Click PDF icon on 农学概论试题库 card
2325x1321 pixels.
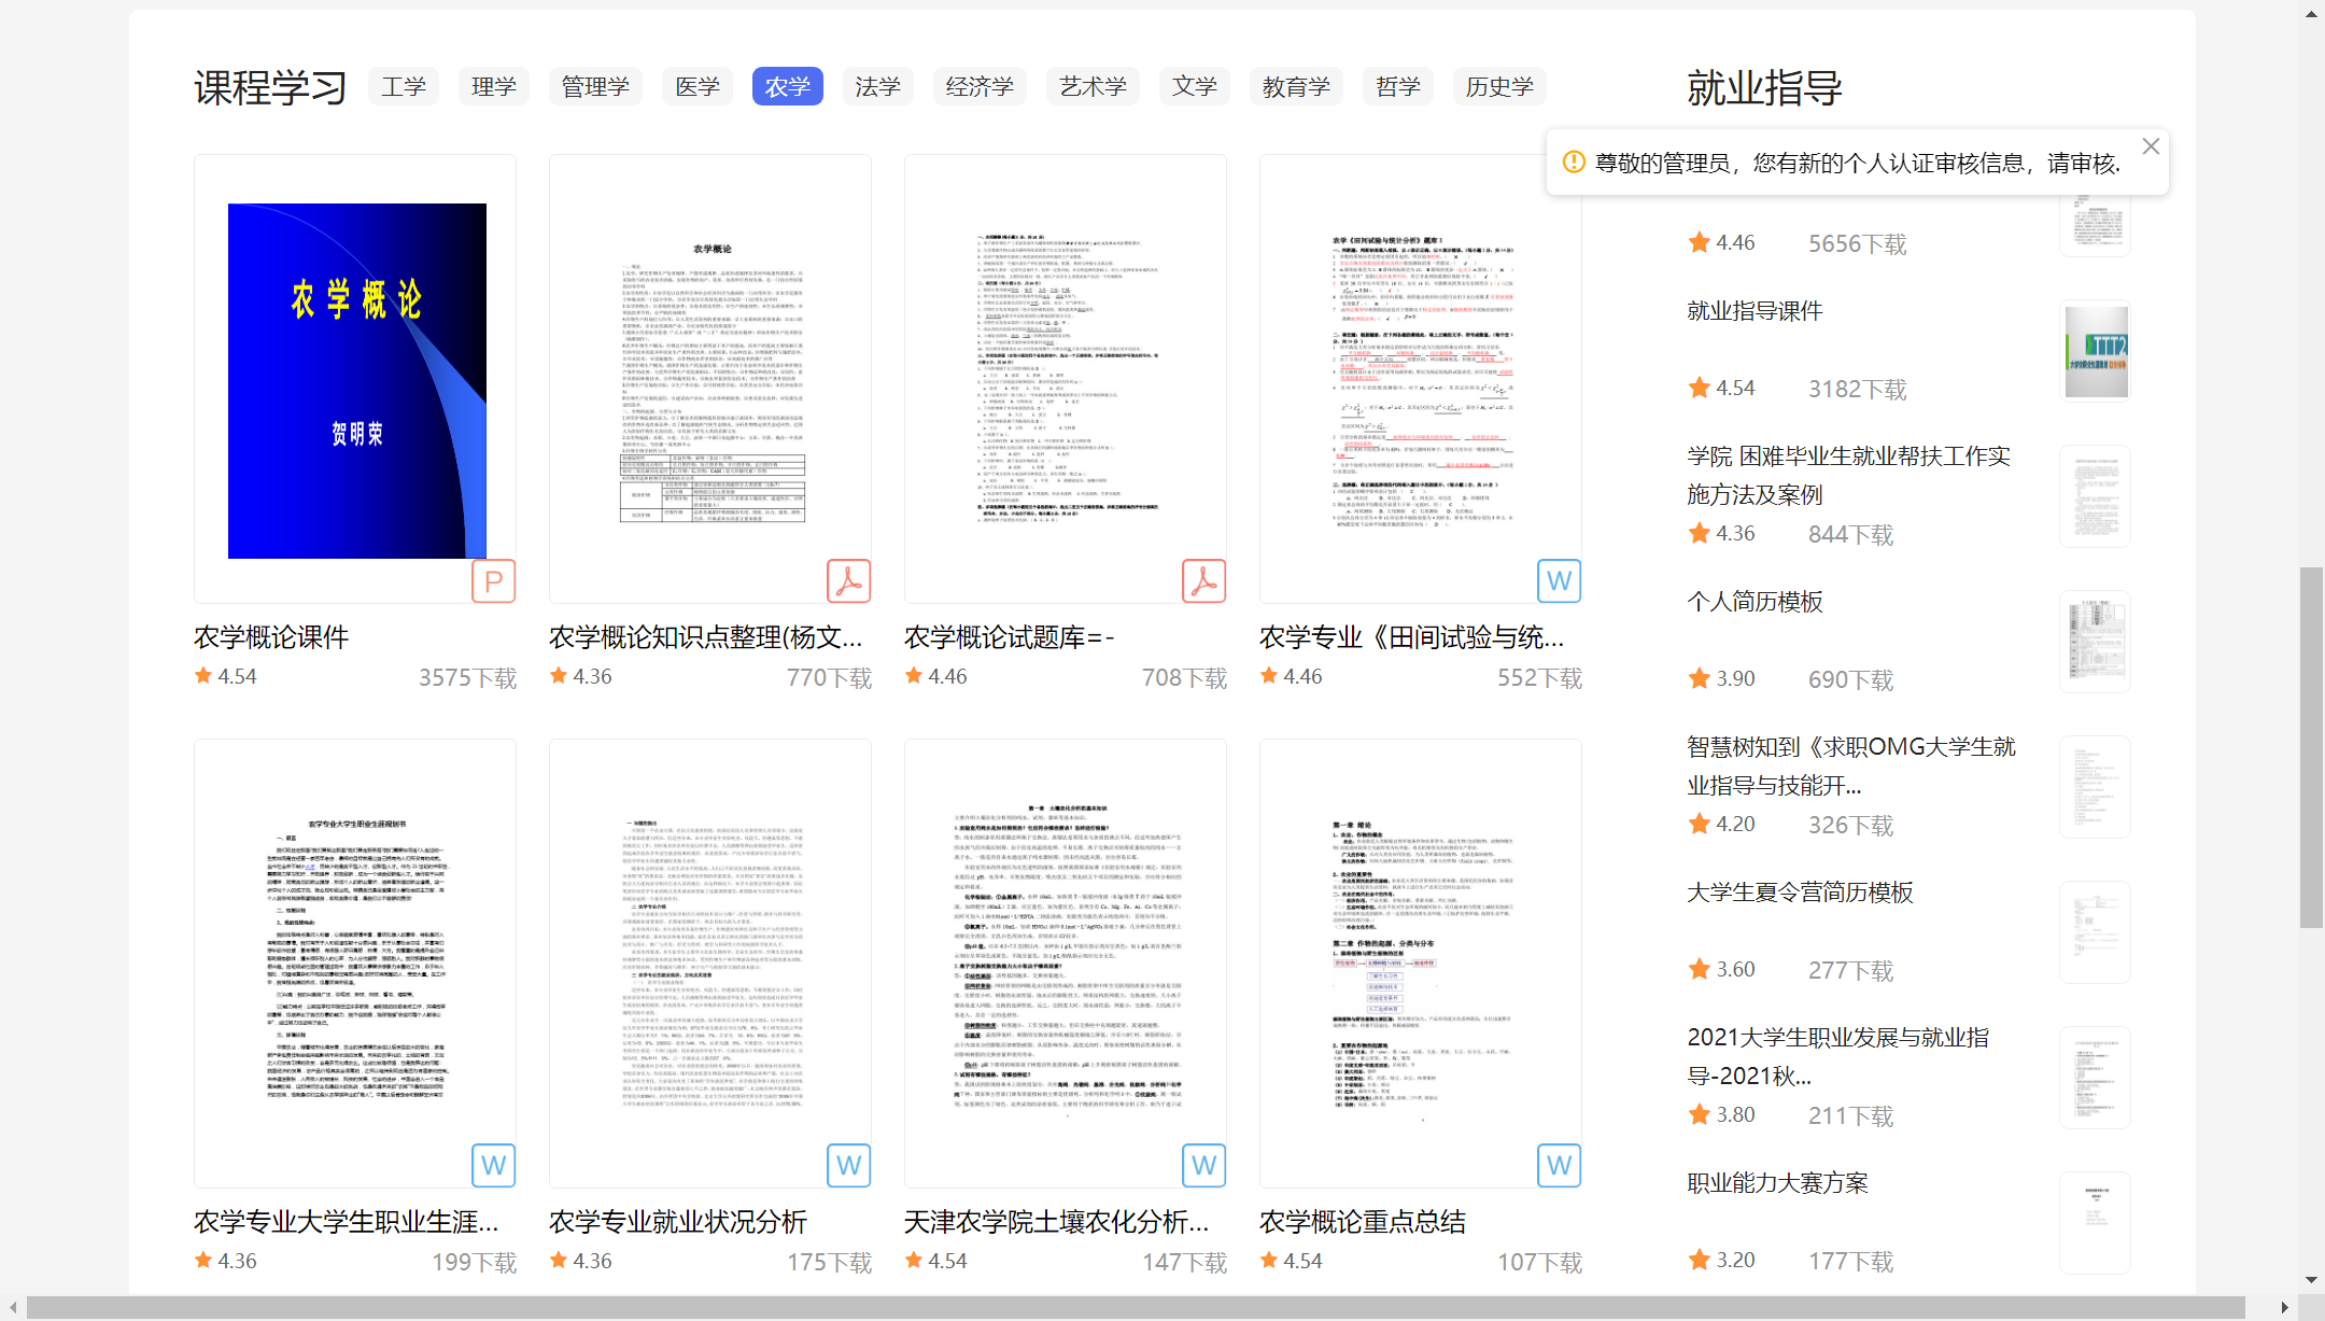click(x=1203, y=581)
